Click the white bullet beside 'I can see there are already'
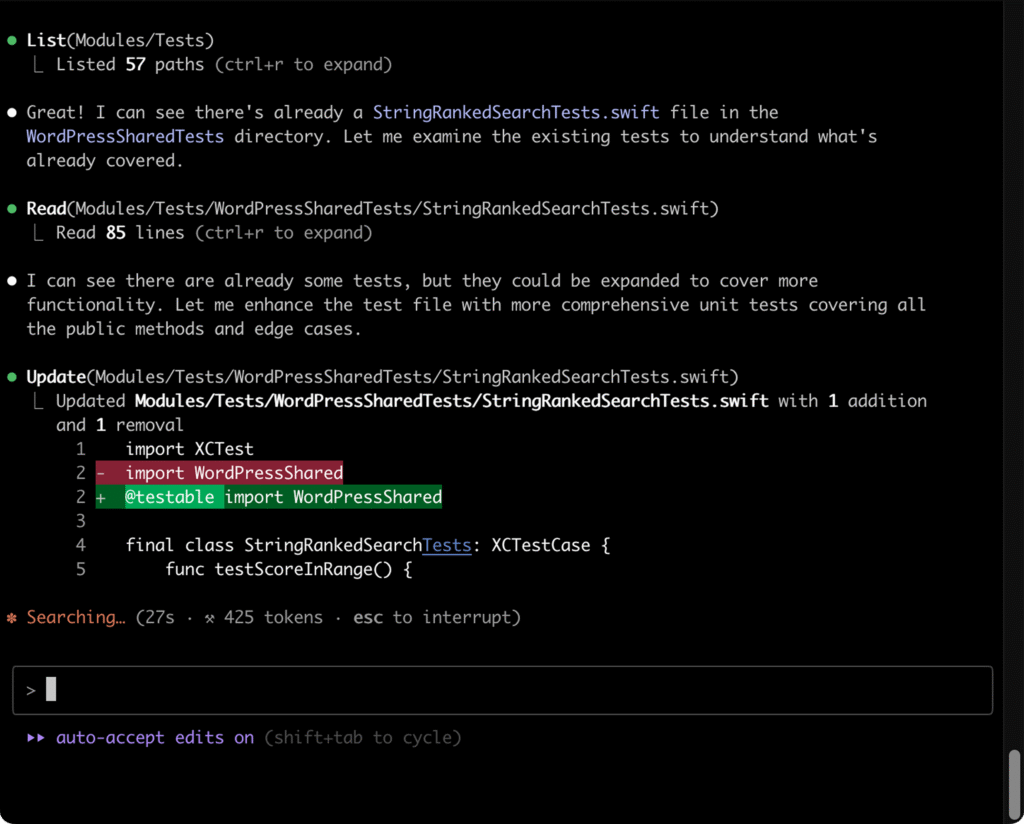The image size is (1024, 824). [x=12, y=281]
